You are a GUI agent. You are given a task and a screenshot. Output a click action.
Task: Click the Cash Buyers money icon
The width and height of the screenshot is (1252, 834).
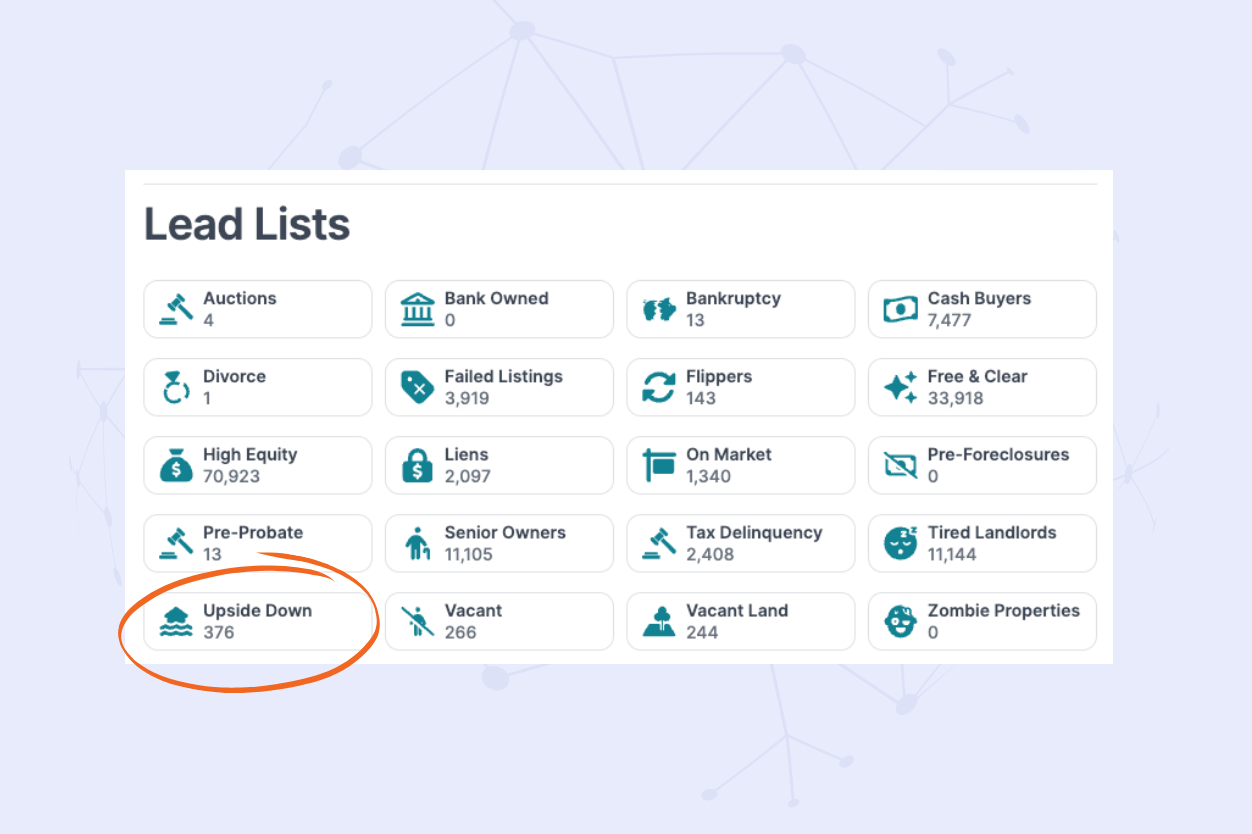[x=900, y=309]
